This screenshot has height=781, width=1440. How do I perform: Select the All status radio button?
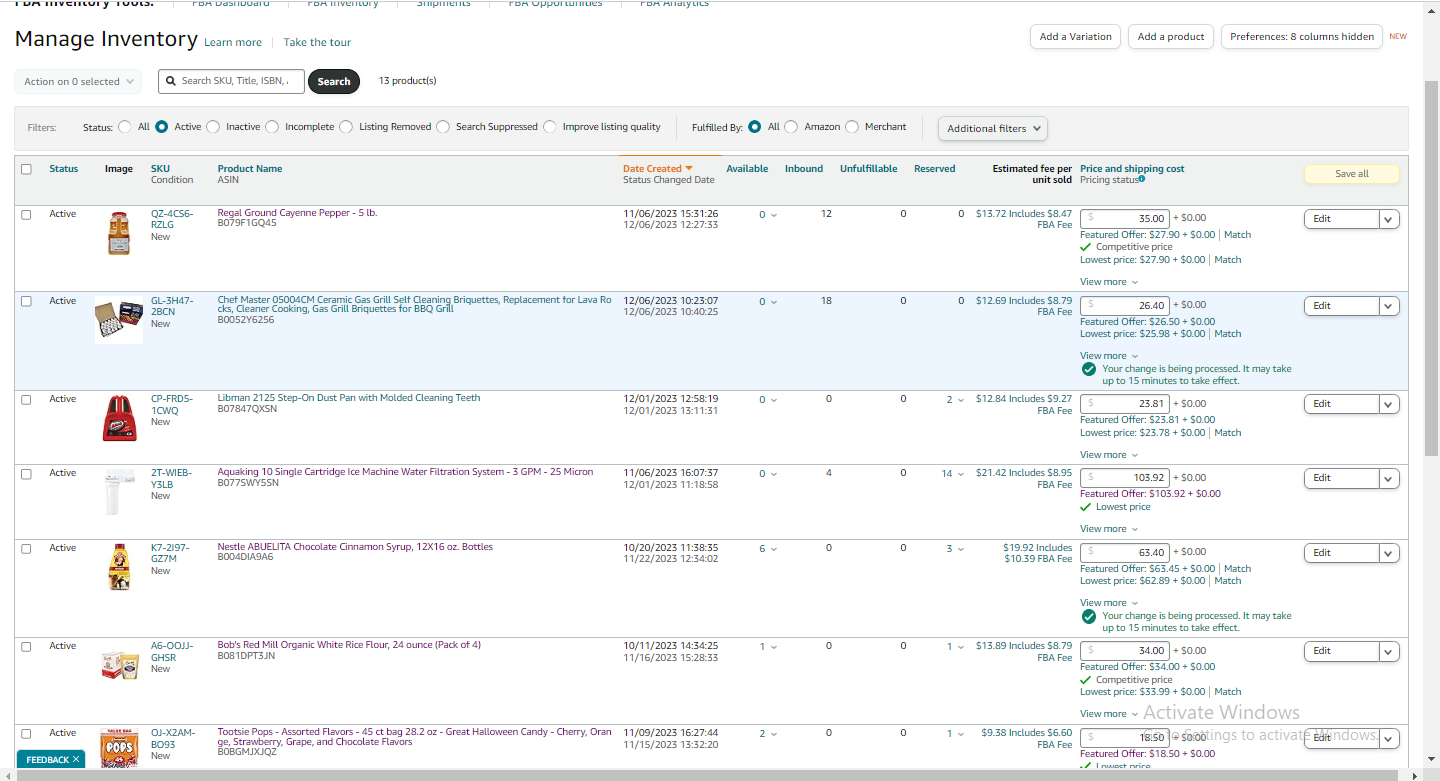pyautogui.click(x=125, y=127)
